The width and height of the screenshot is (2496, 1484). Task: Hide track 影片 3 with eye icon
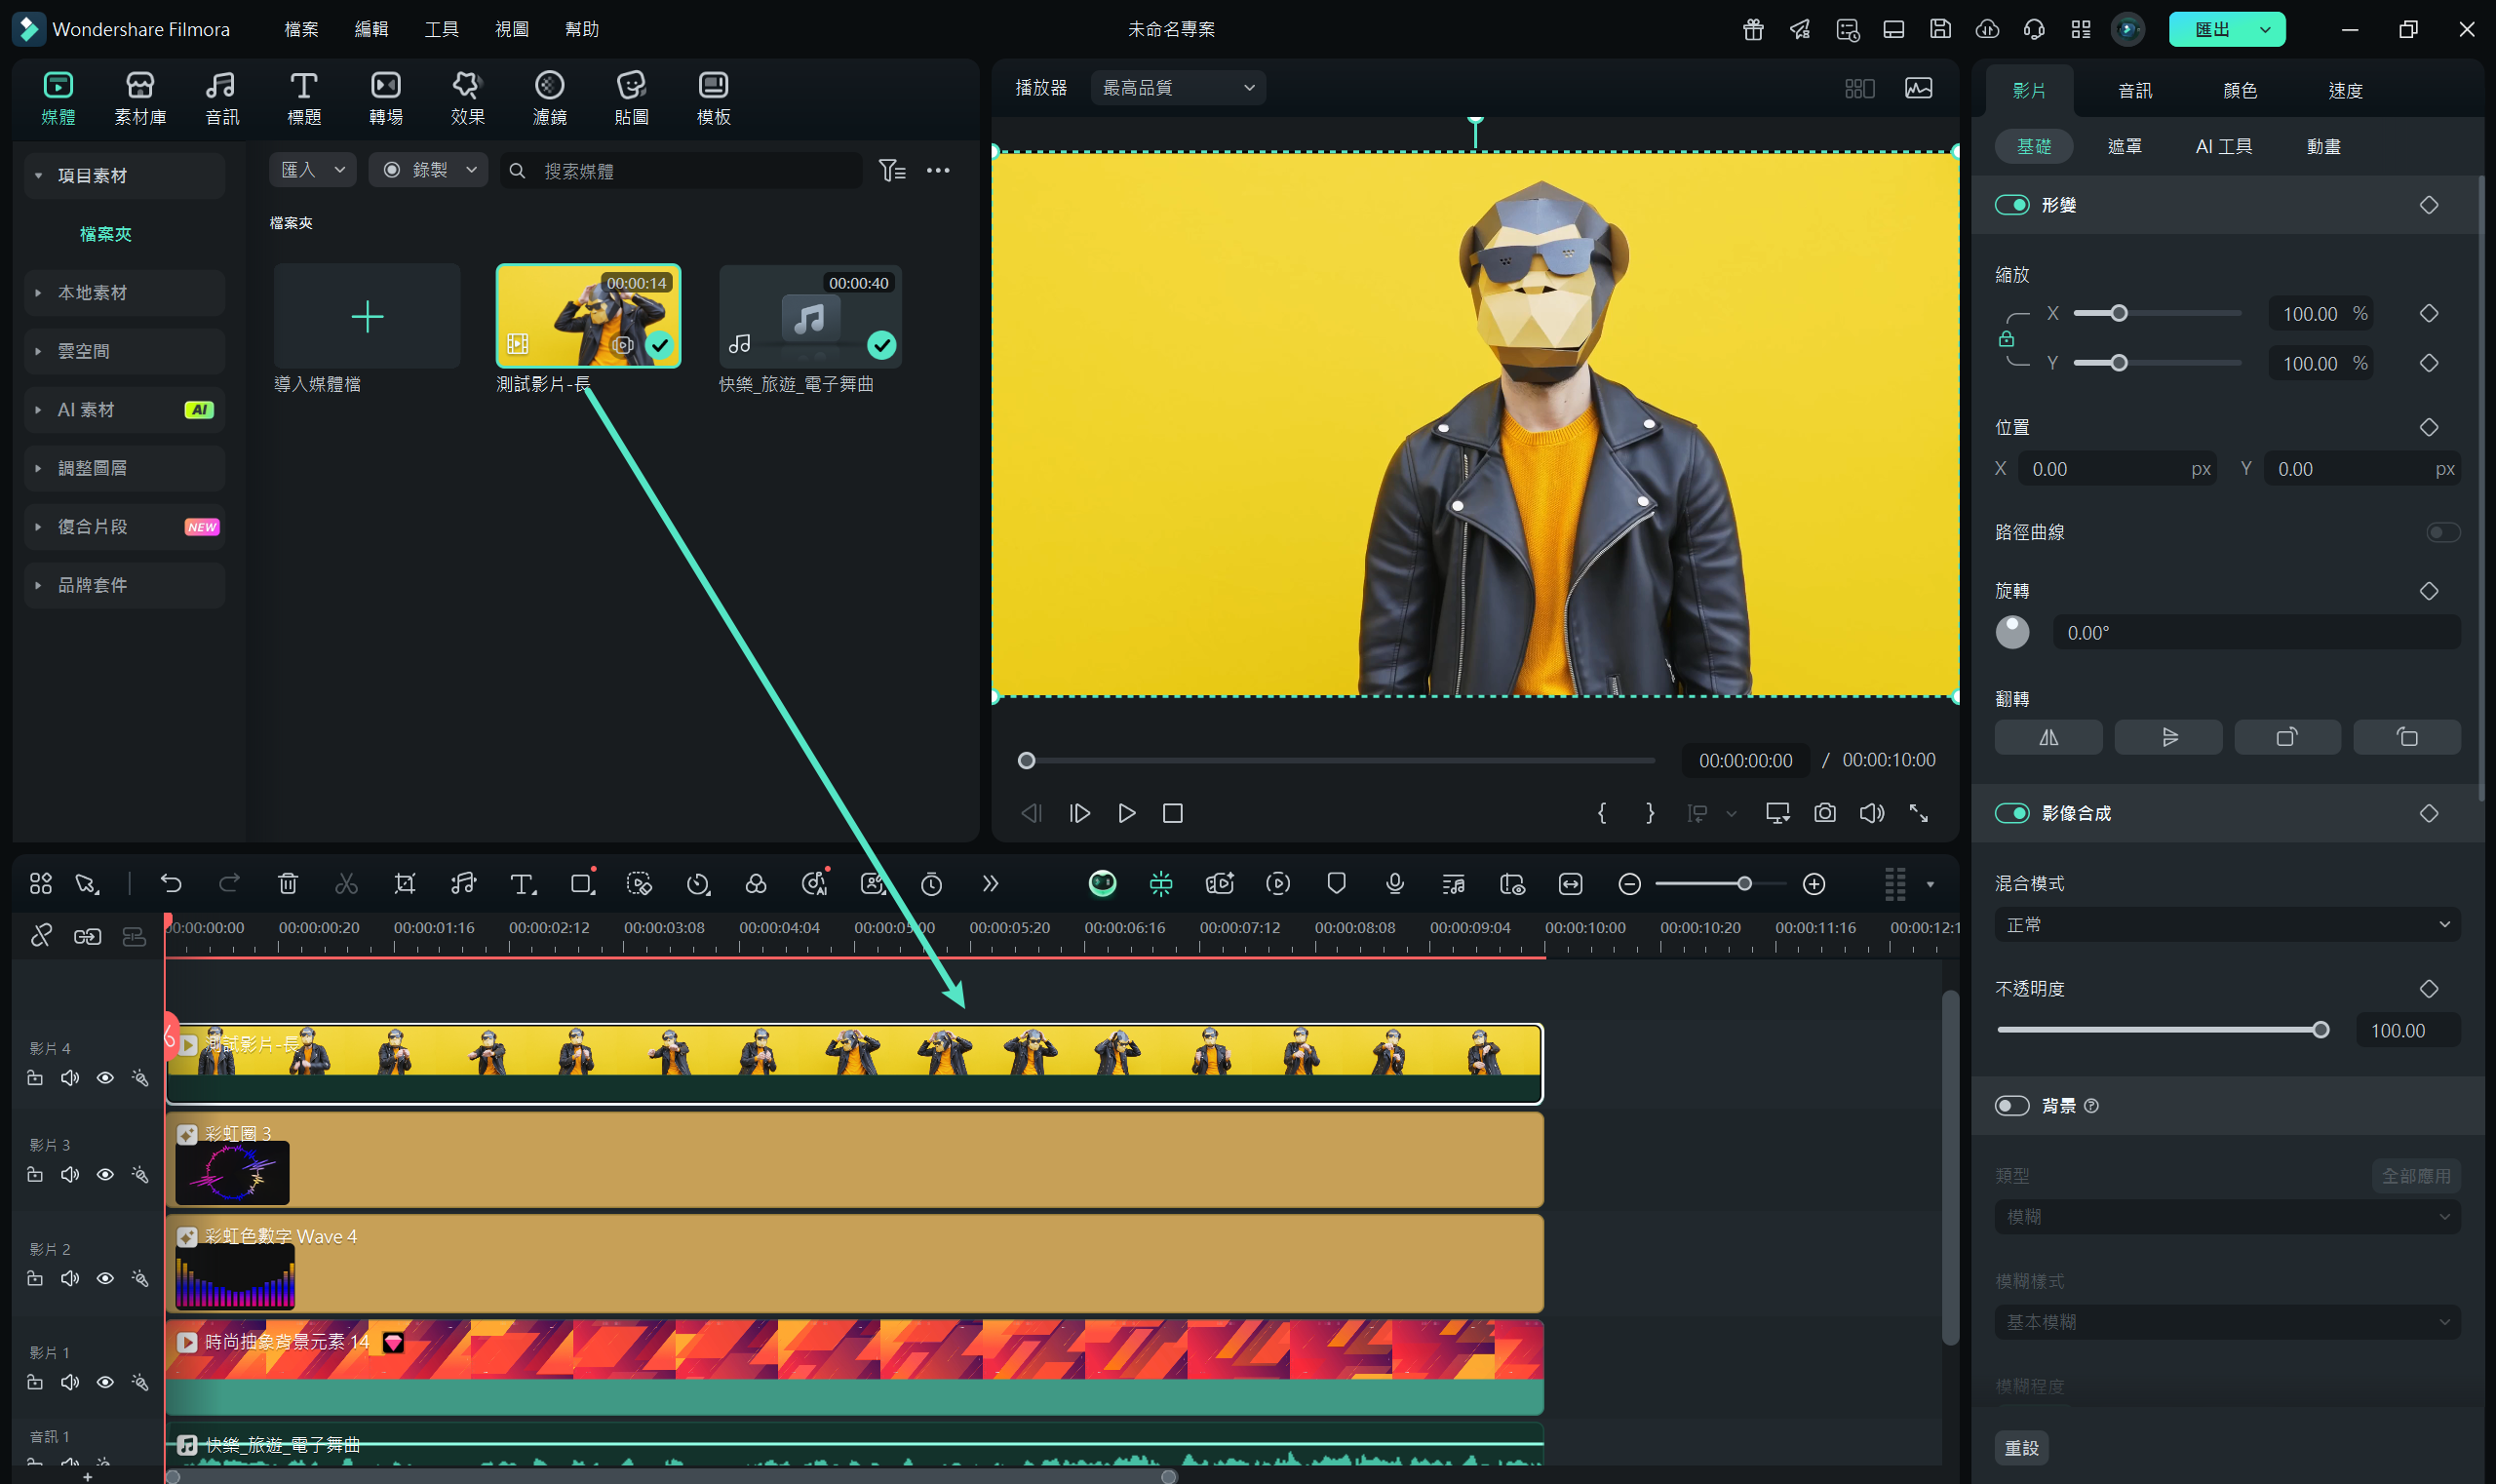point(105,1174)
